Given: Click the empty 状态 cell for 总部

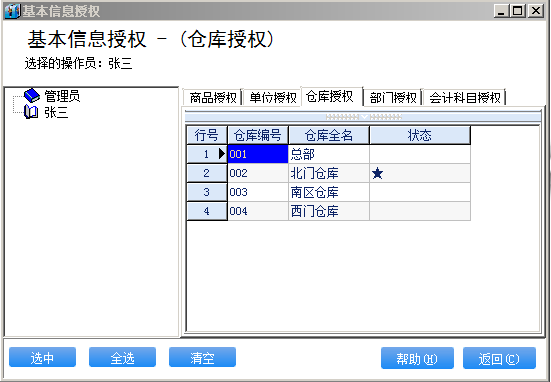Looking at the screenshot, I should click(x=420, y=154).
